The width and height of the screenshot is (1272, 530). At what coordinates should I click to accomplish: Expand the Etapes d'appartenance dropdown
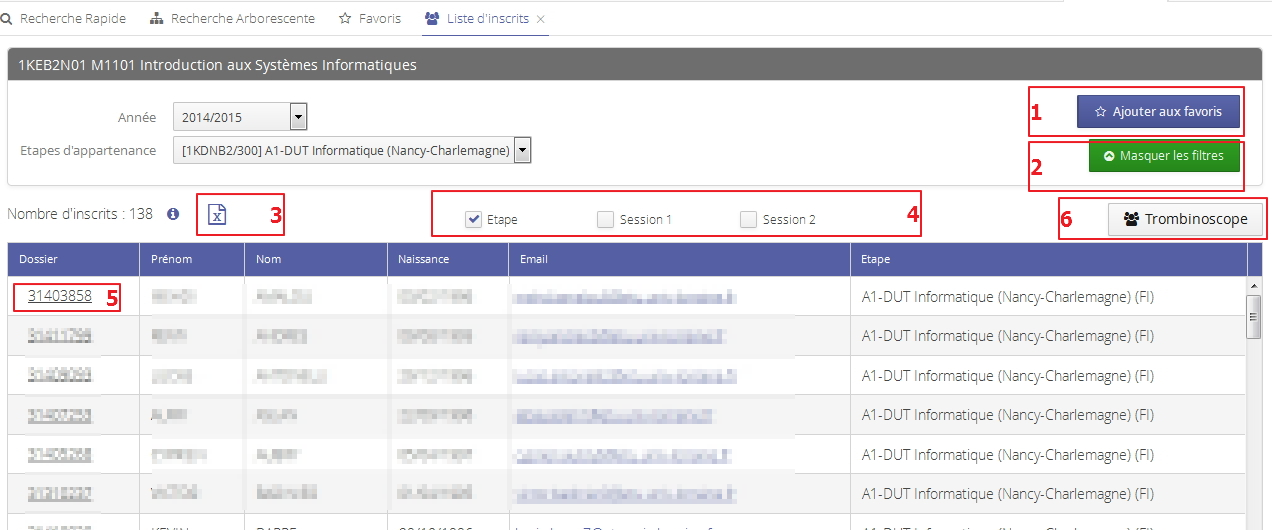[522, 151]
